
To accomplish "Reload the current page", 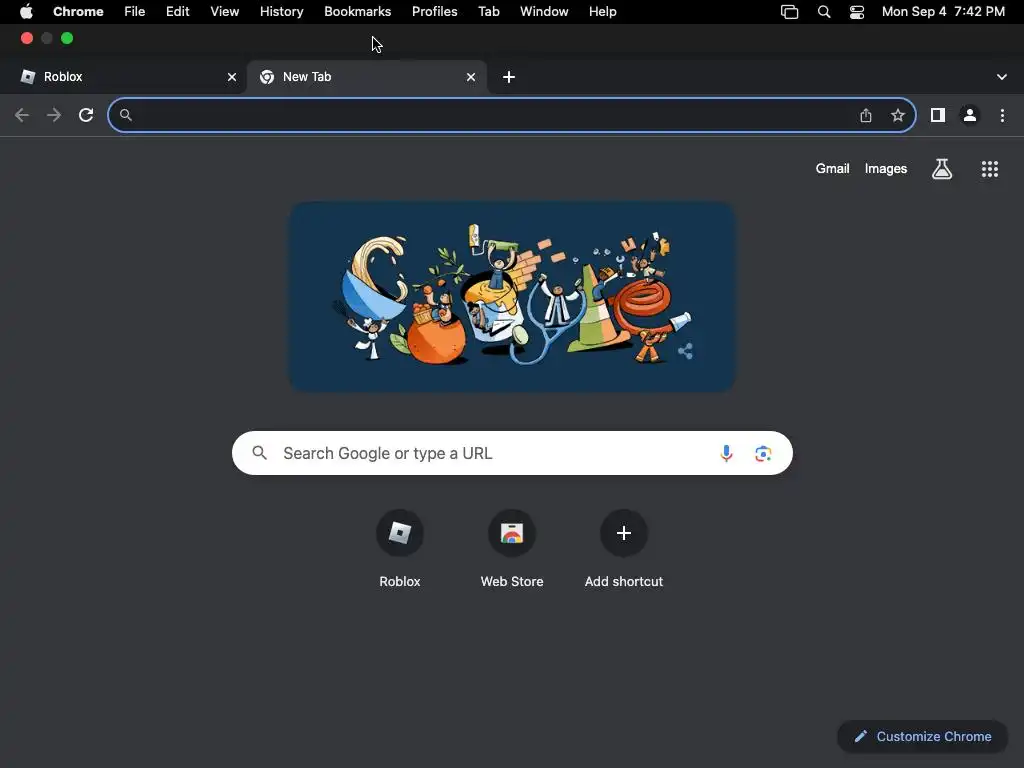I will pos(86,116).
